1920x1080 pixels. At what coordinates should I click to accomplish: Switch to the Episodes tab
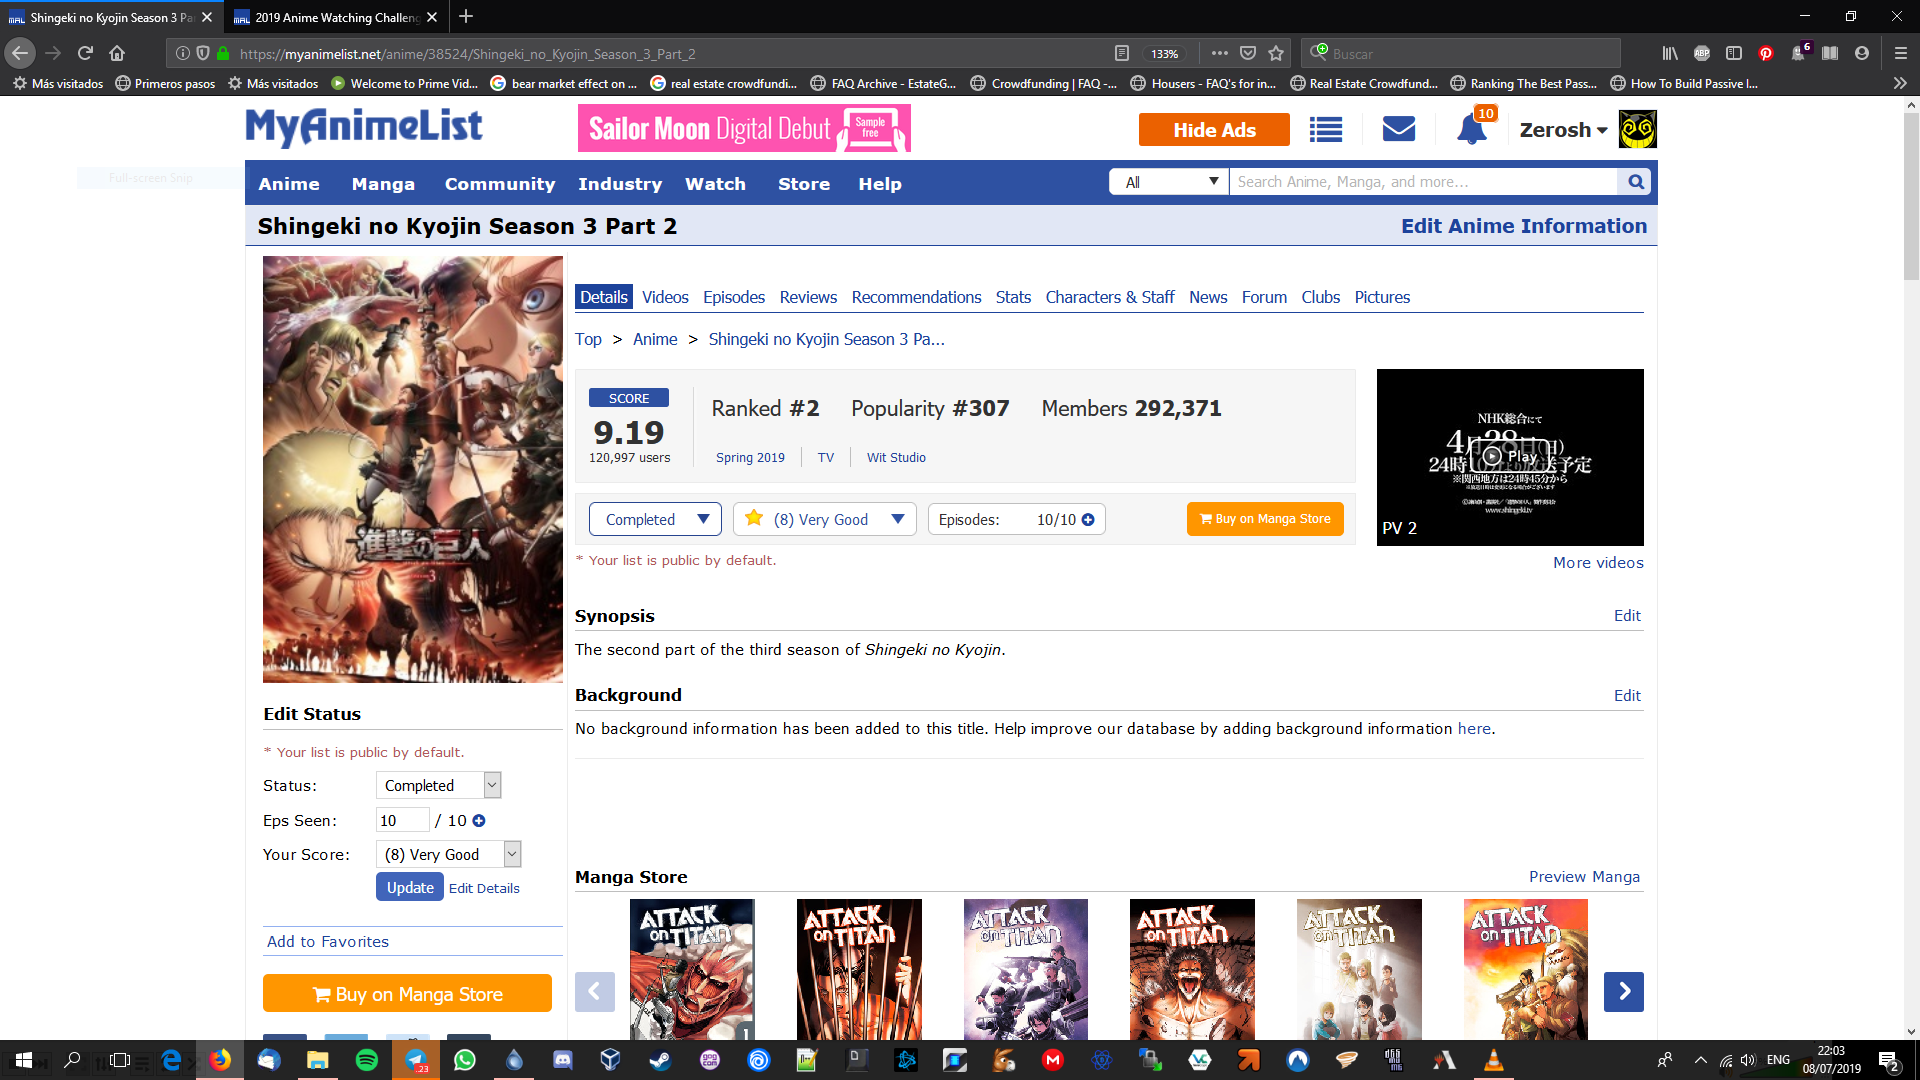coord(733,297)
